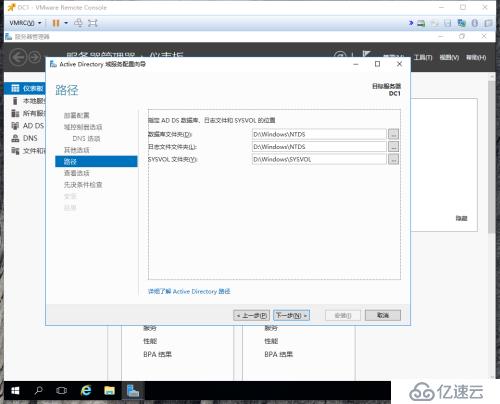Click Server Manager vertical scrollbar

[x=492, y=157]
